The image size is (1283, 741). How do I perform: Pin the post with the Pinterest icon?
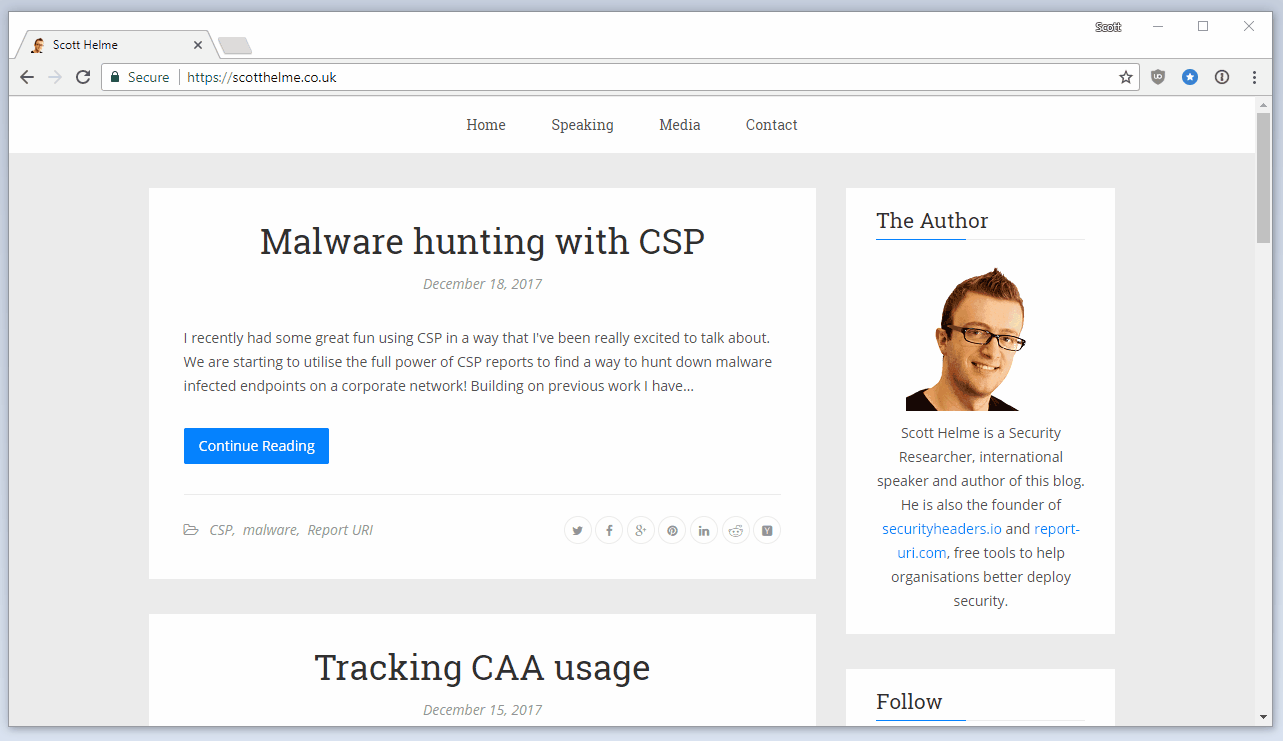tap(672, 531)
